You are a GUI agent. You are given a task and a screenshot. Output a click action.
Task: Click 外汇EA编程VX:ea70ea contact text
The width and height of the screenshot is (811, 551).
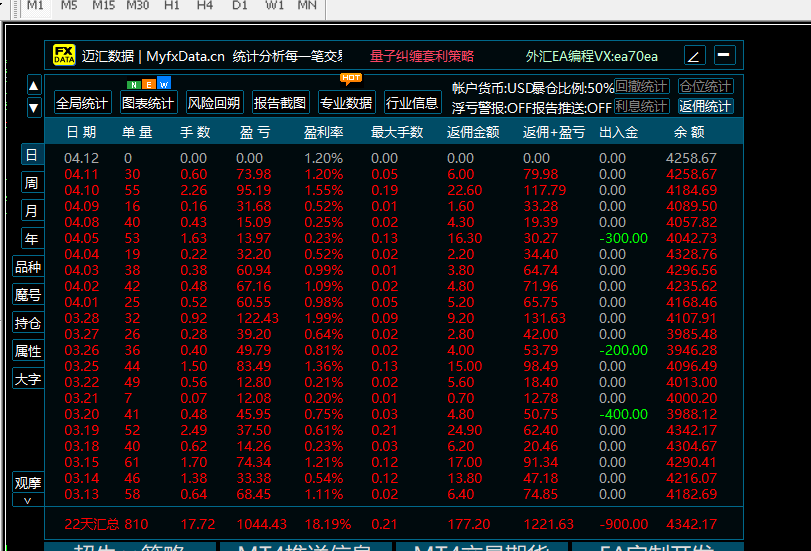click(x=592, y=56)
